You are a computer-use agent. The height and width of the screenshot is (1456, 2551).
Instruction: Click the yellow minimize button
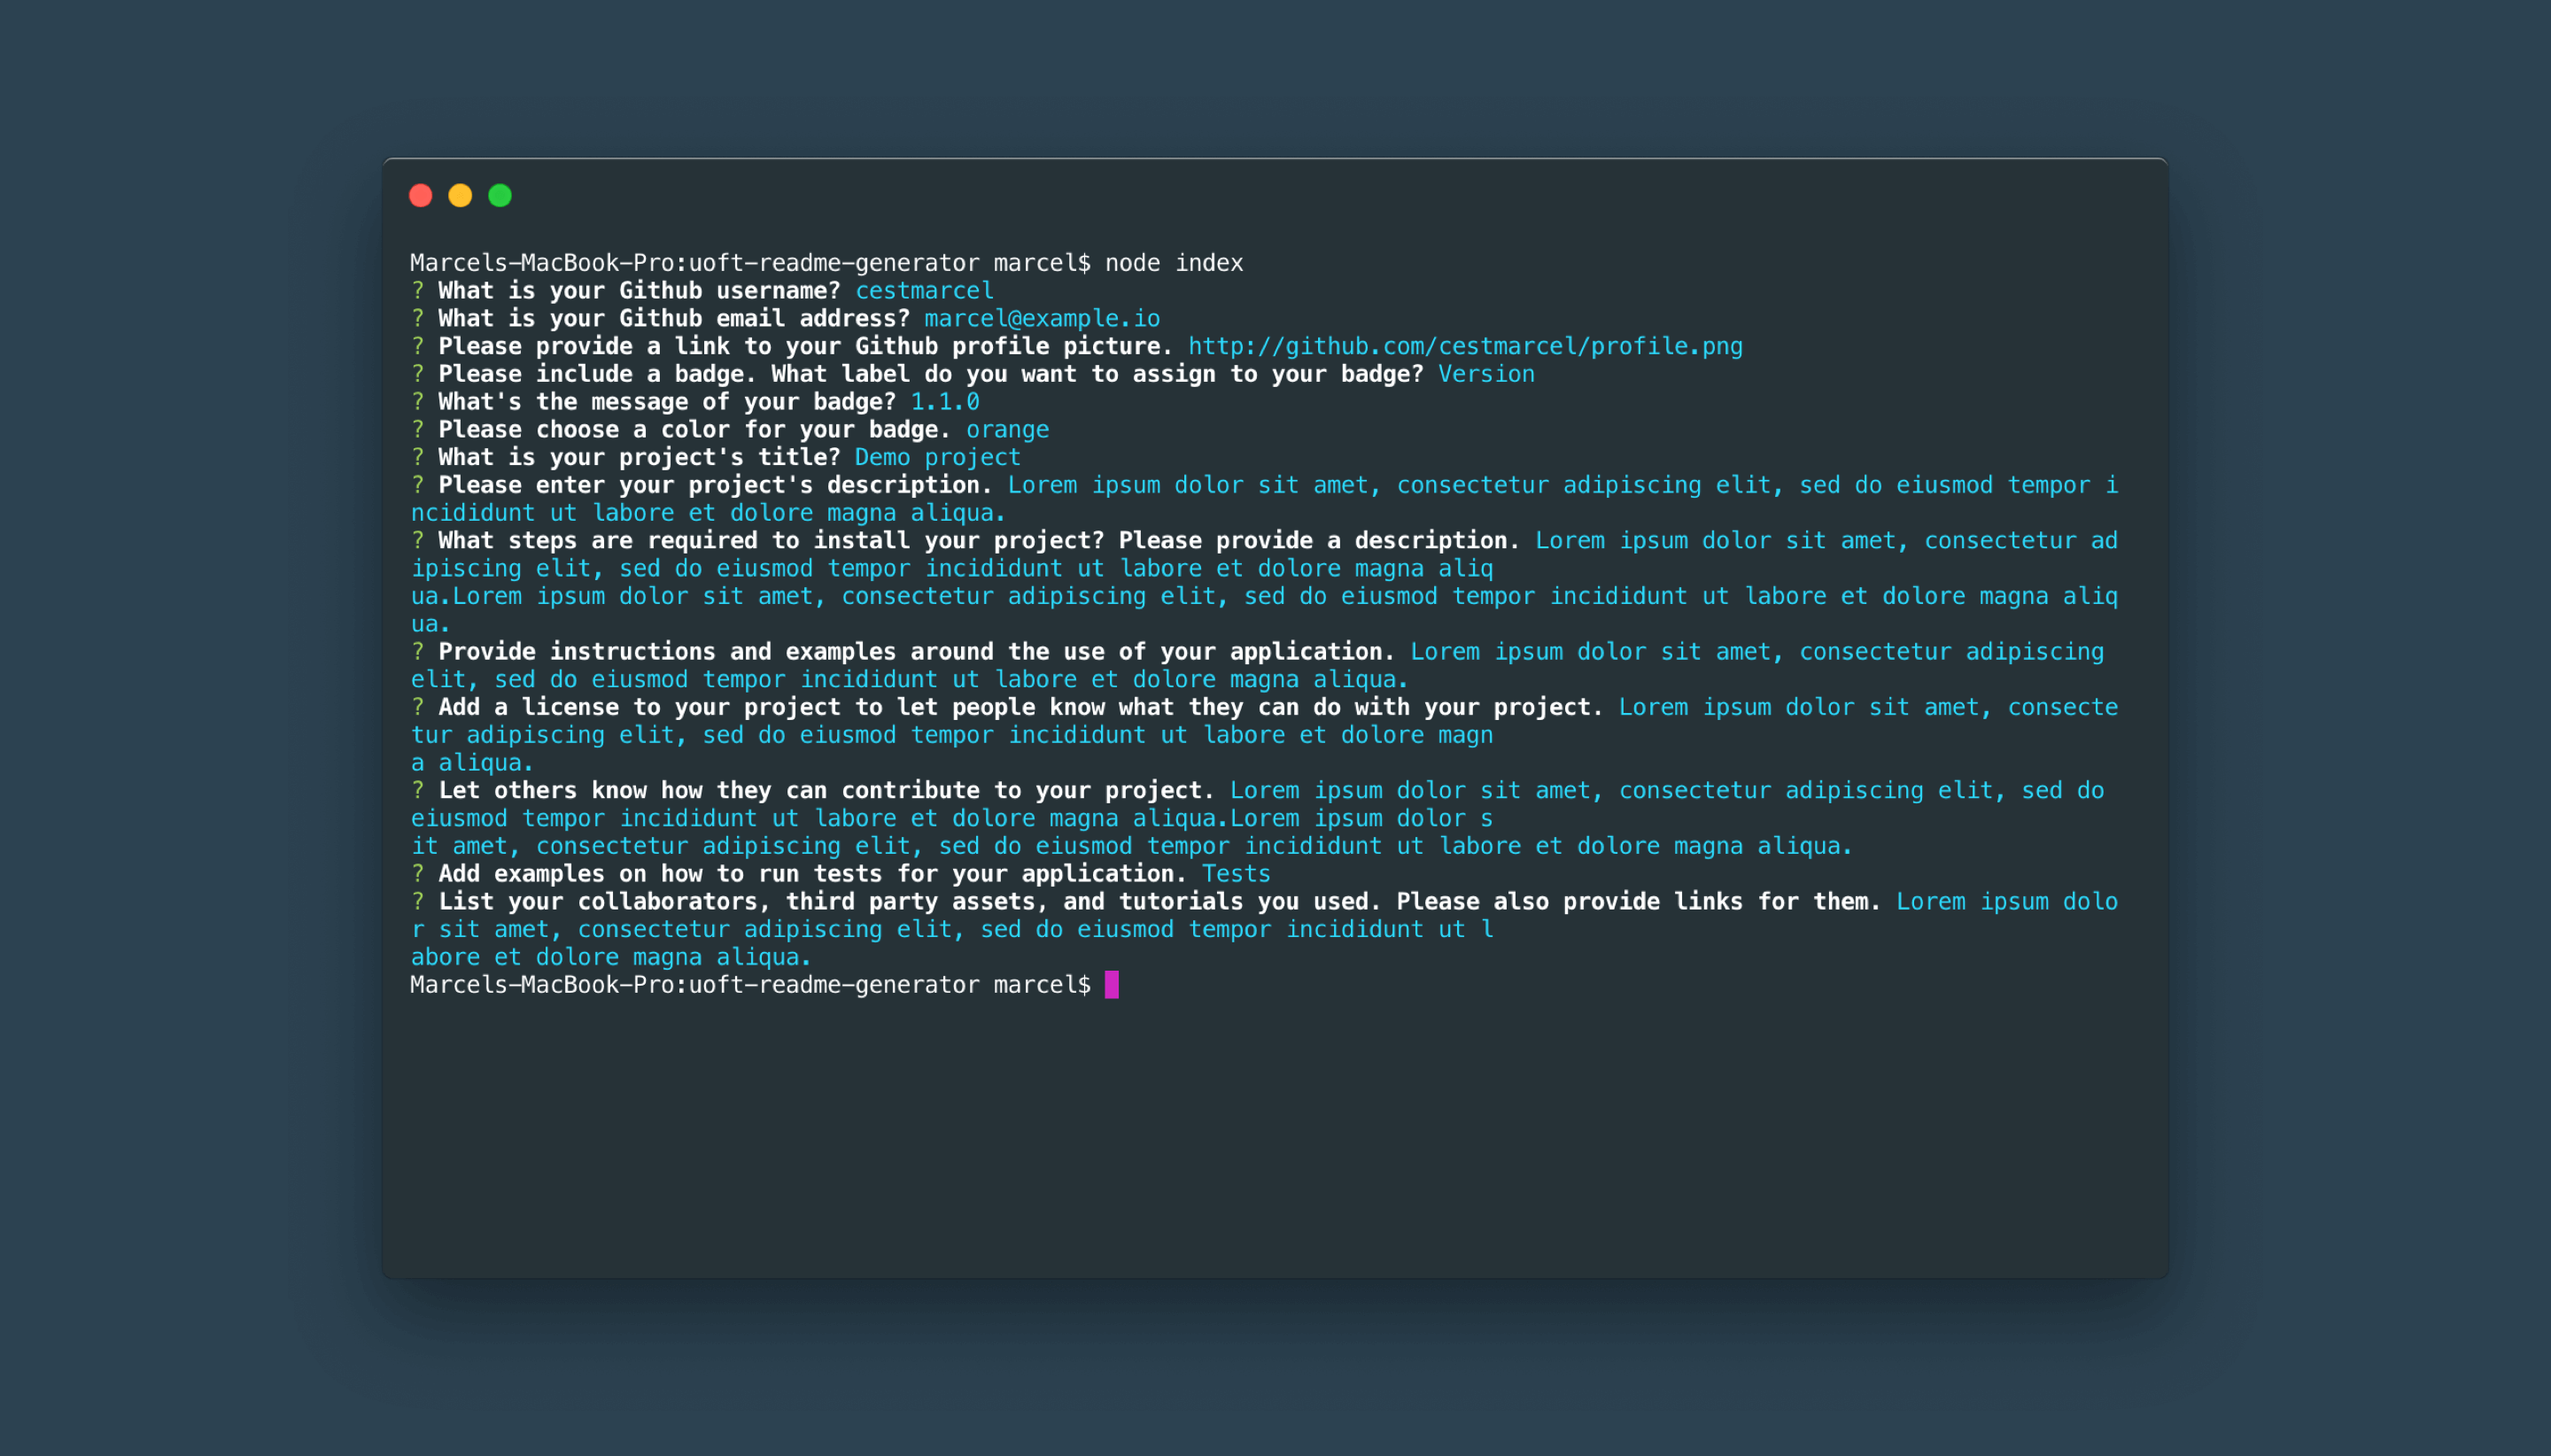[x=459, y=195]
